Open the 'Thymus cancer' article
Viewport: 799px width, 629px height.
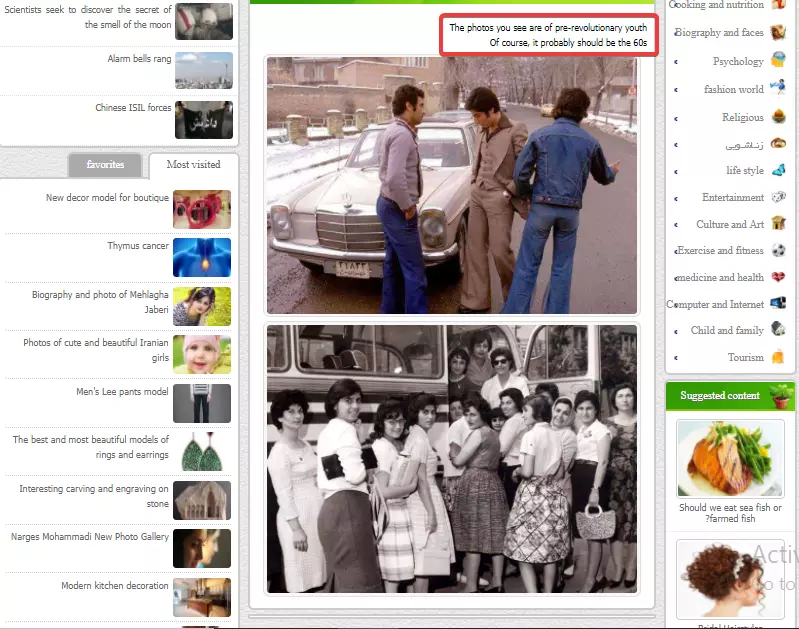click(138, 246)
